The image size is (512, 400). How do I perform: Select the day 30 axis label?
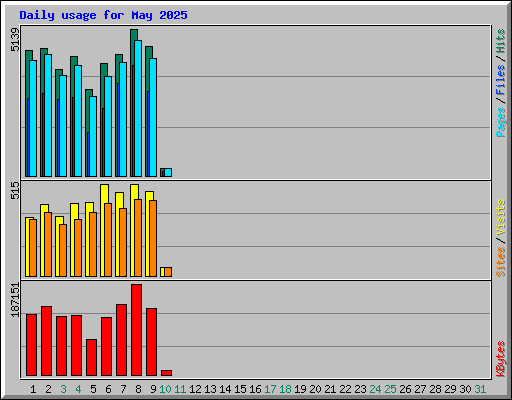coord(465,389)
